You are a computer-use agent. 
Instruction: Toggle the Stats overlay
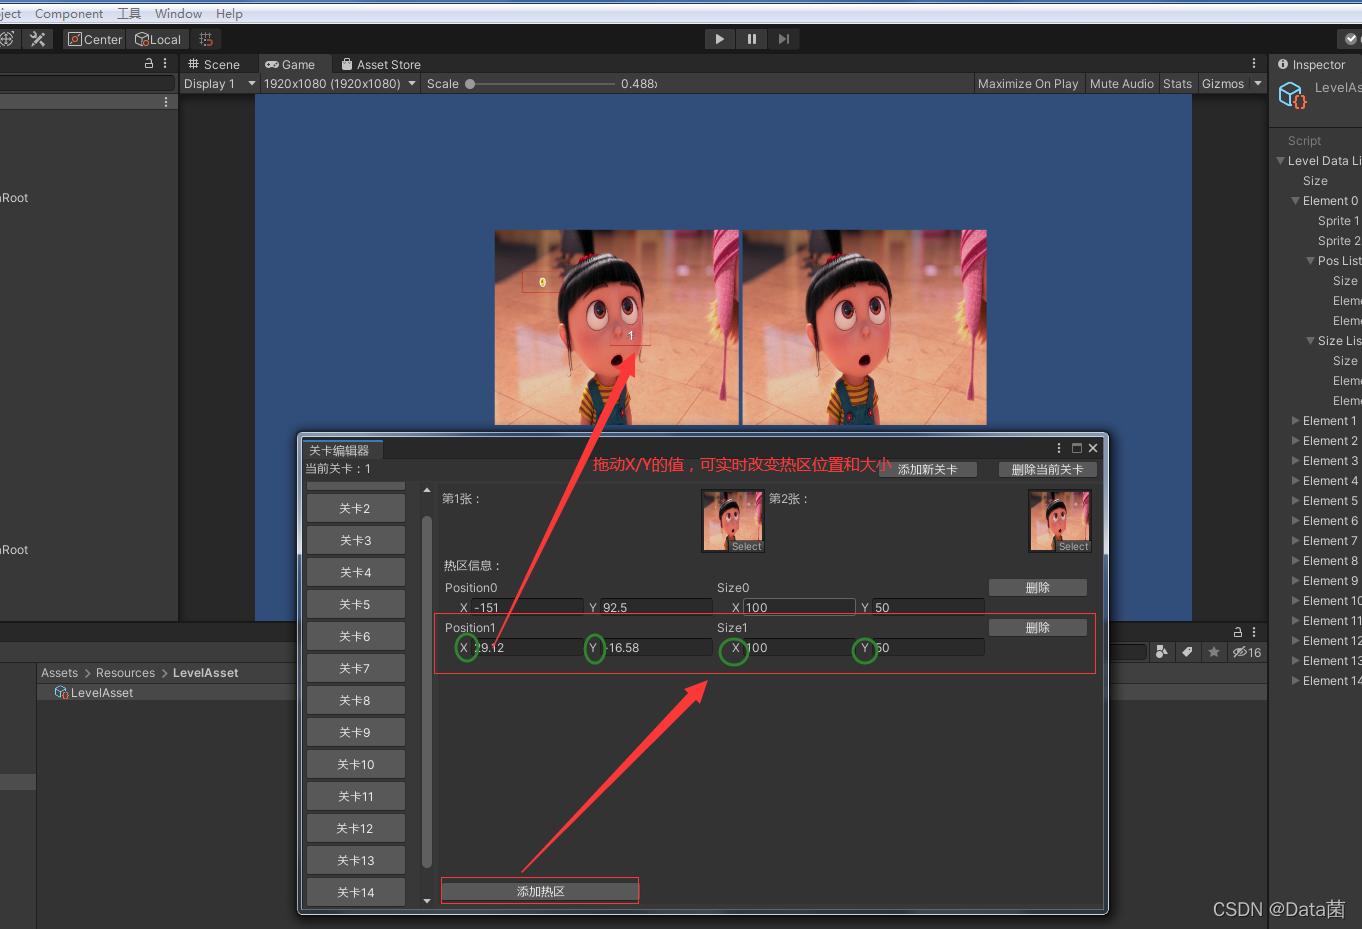tap(1177, 84)
